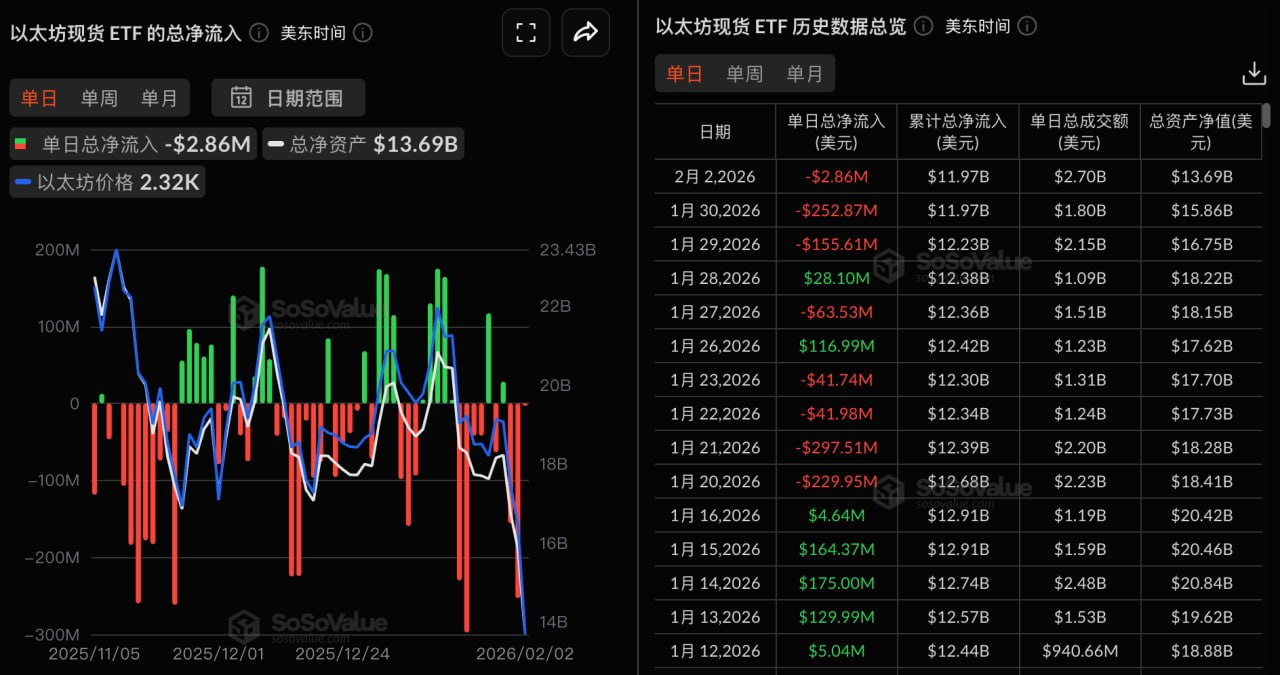Click the share arrow icon
This screenshot has width=1280, height=675.
tap(585, 32)
